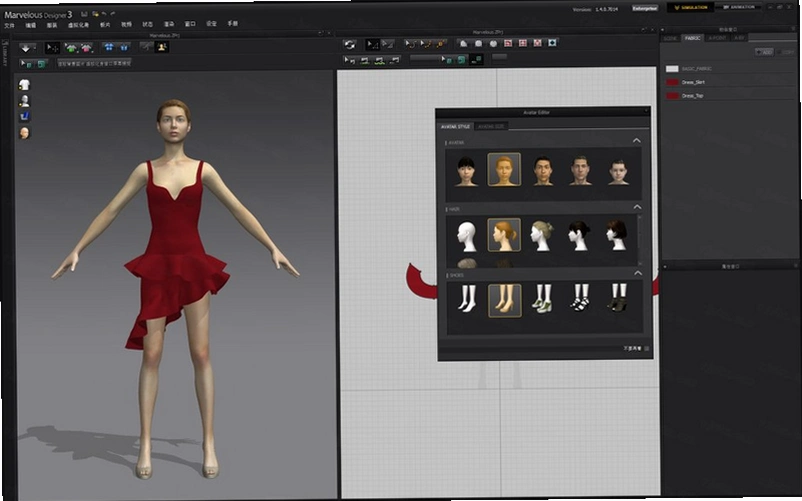Click the pink garment toolbar icon

(86, 48)
